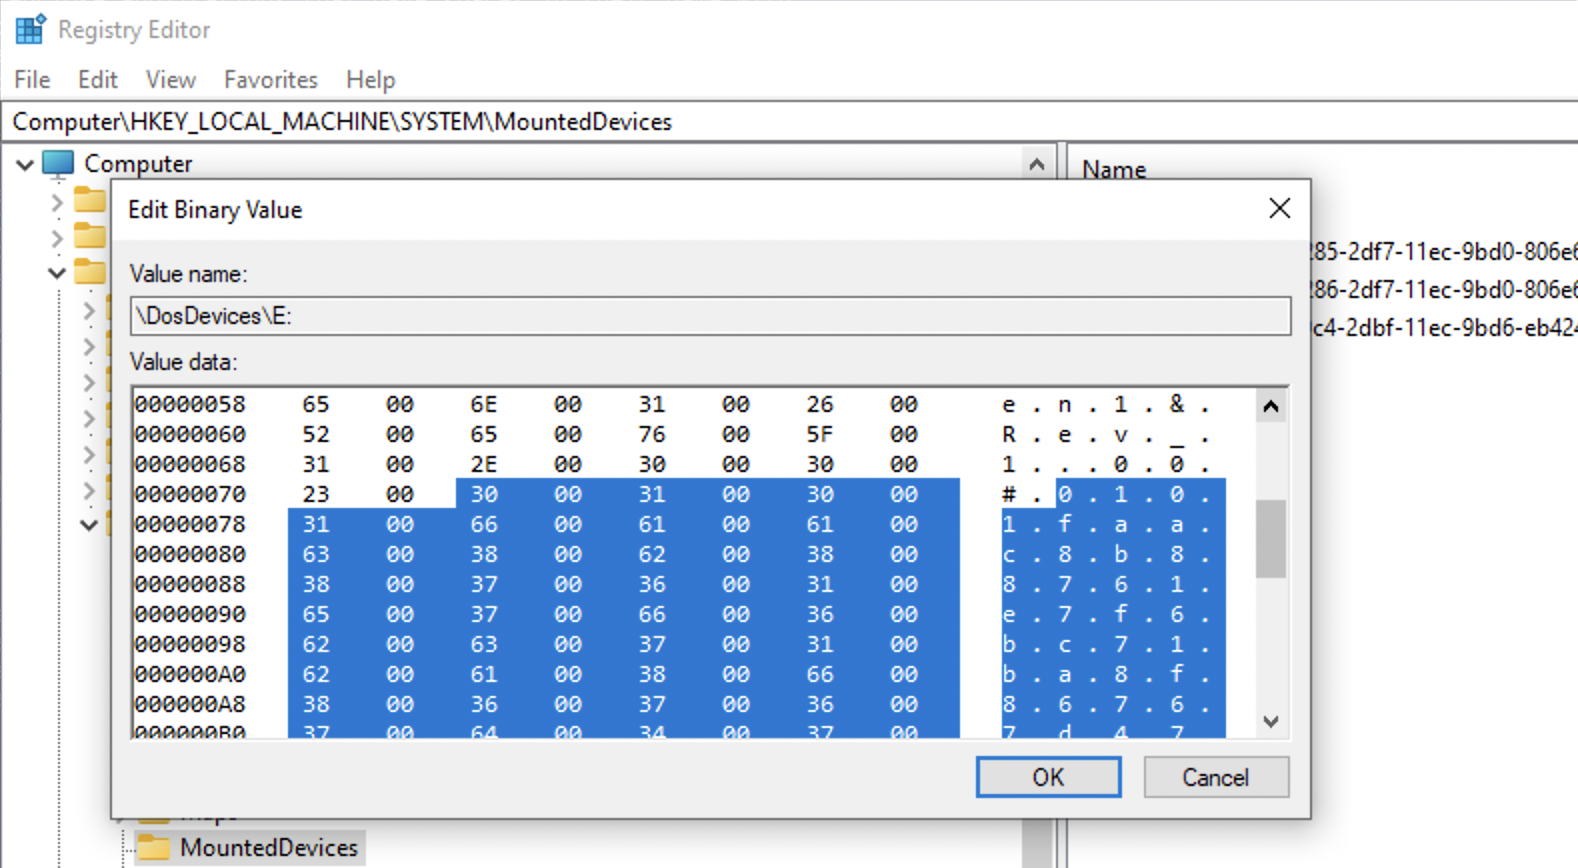The image size is (1578, 868).
Task: Click hex editor scroll up arrow
Action: [1271, 406]
